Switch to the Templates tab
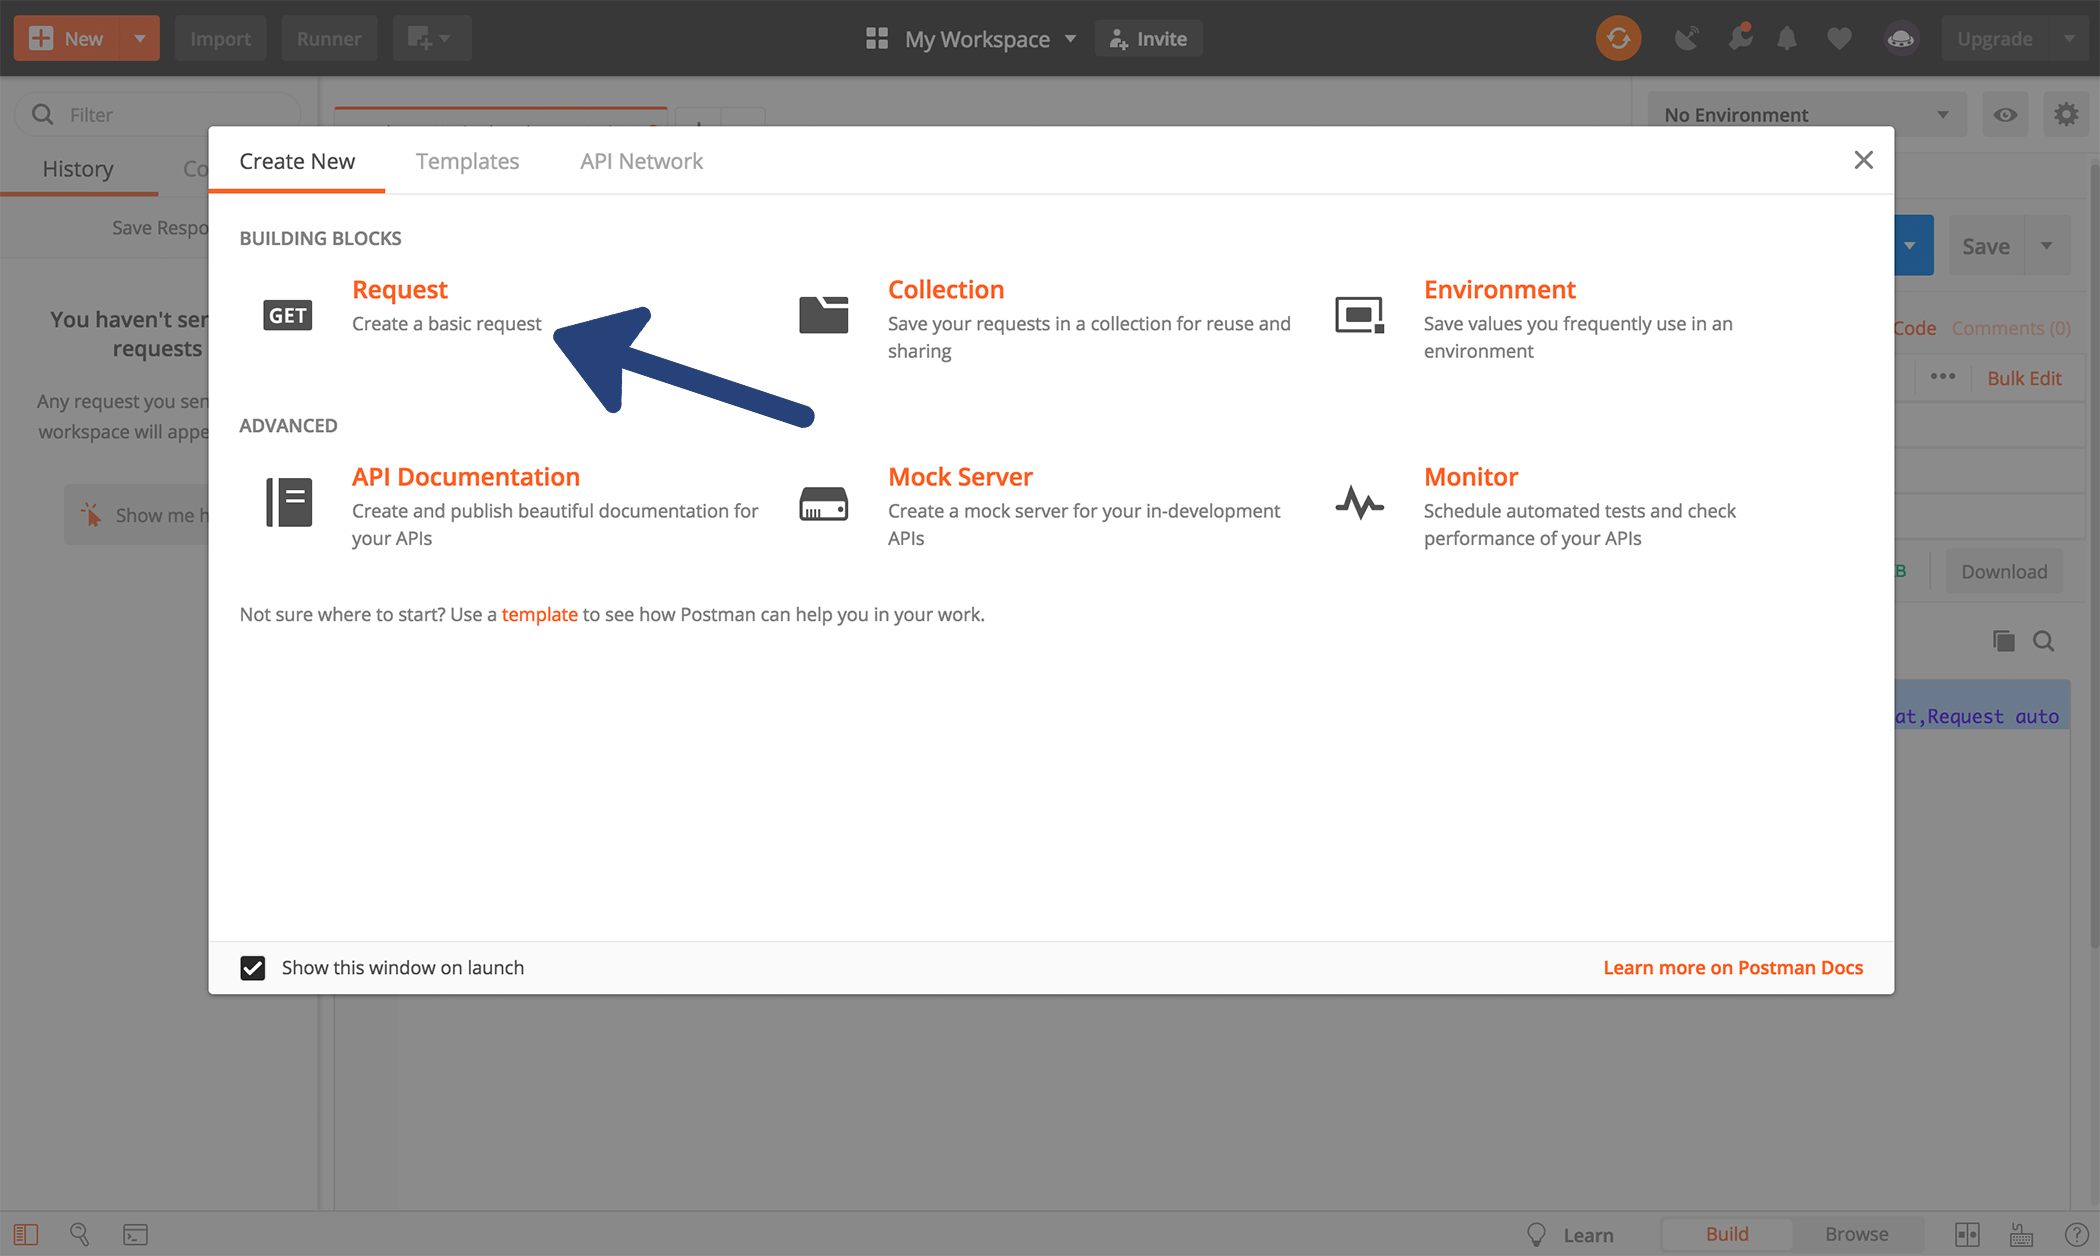Image resolution: width=2100 pixels, height=1256 pixels. pos(467,161)
